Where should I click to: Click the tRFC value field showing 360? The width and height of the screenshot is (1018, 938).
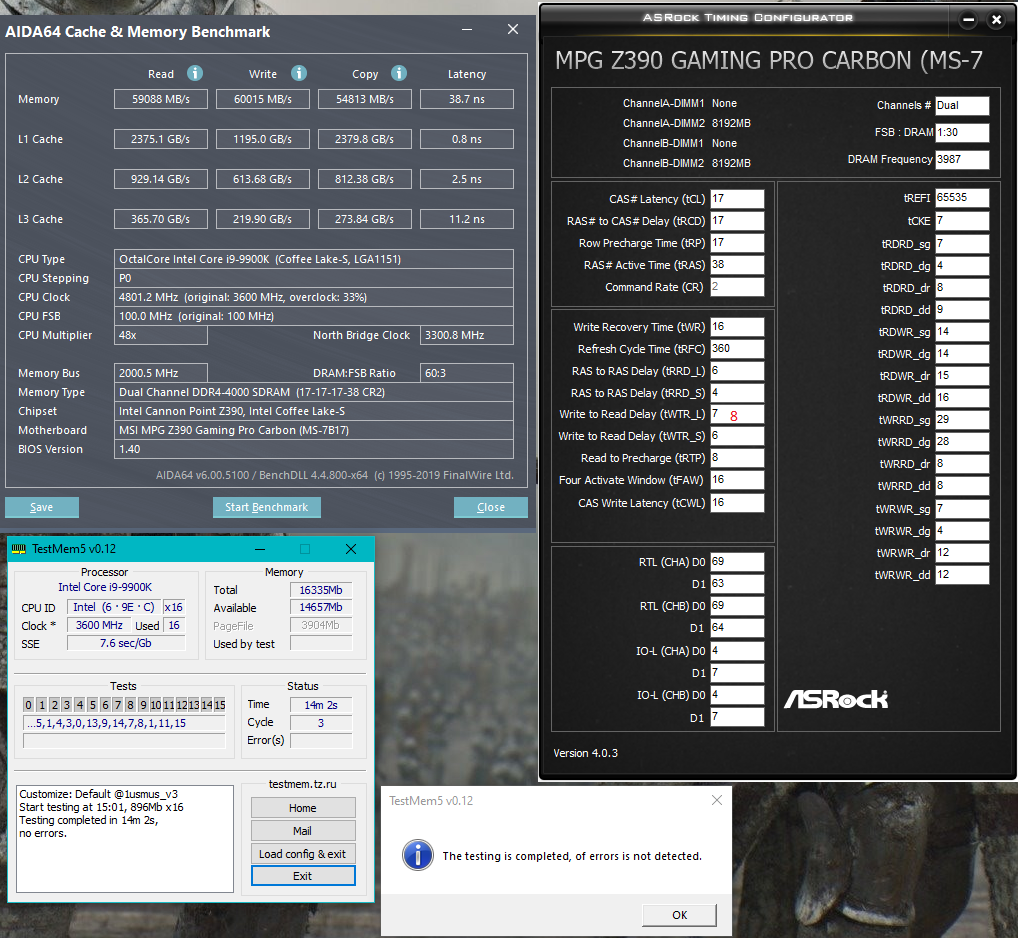(x=737, y=349)
